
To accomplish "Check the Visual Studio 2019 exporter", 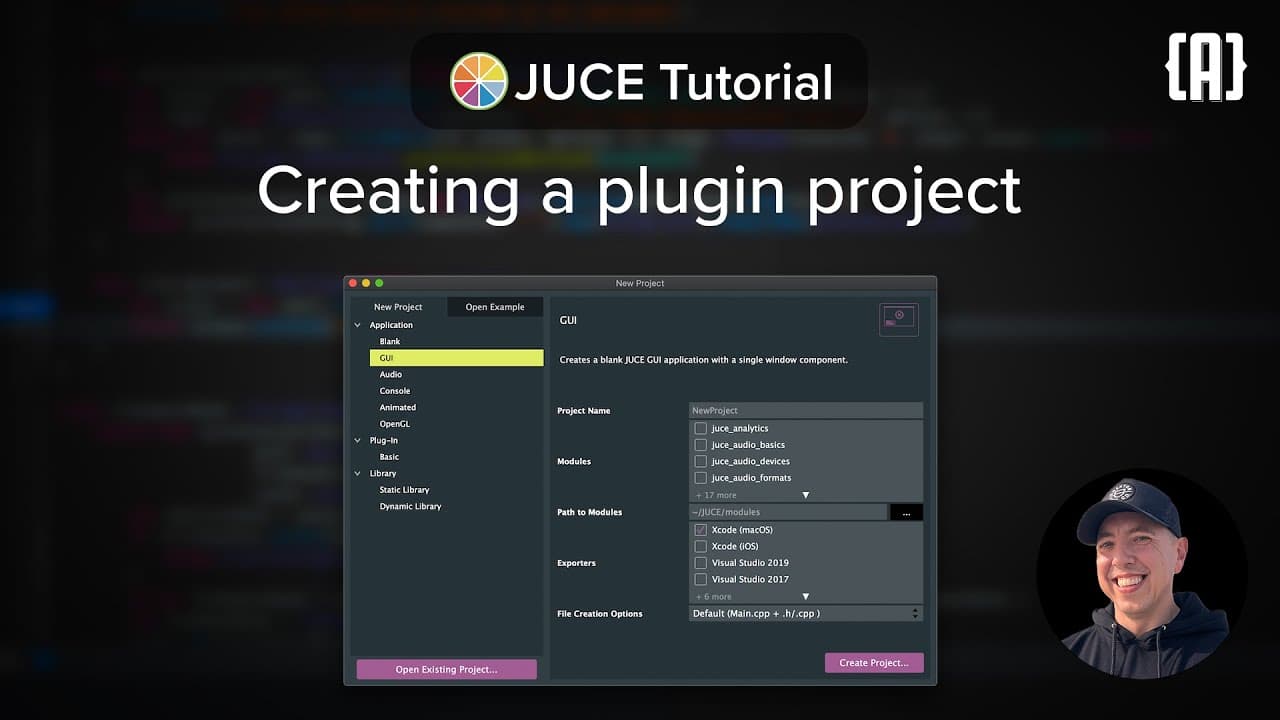I will click(701, 563).
